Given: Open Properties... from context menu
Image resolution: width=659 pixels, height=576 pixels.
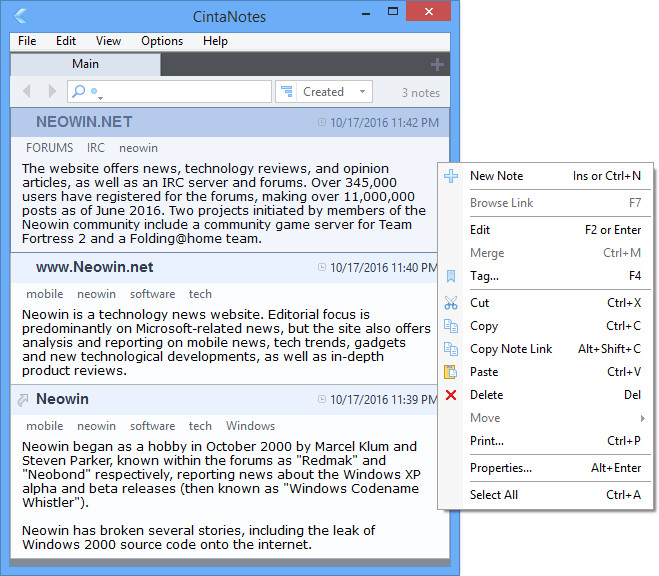Looking at the screenshot, I should tap(546, 468).
